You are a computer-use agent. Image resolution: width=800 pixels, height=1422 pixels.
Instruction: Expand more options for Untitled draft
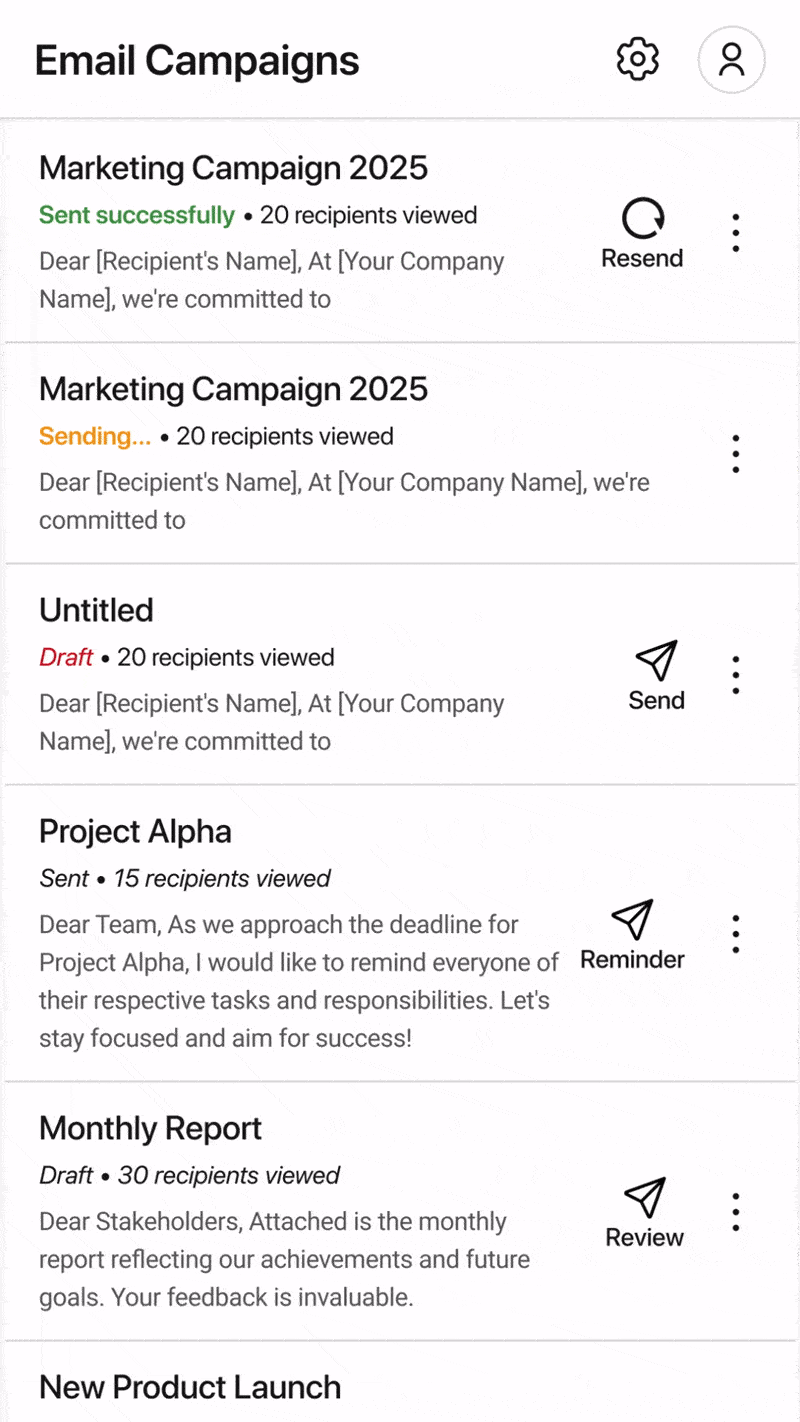736,676
